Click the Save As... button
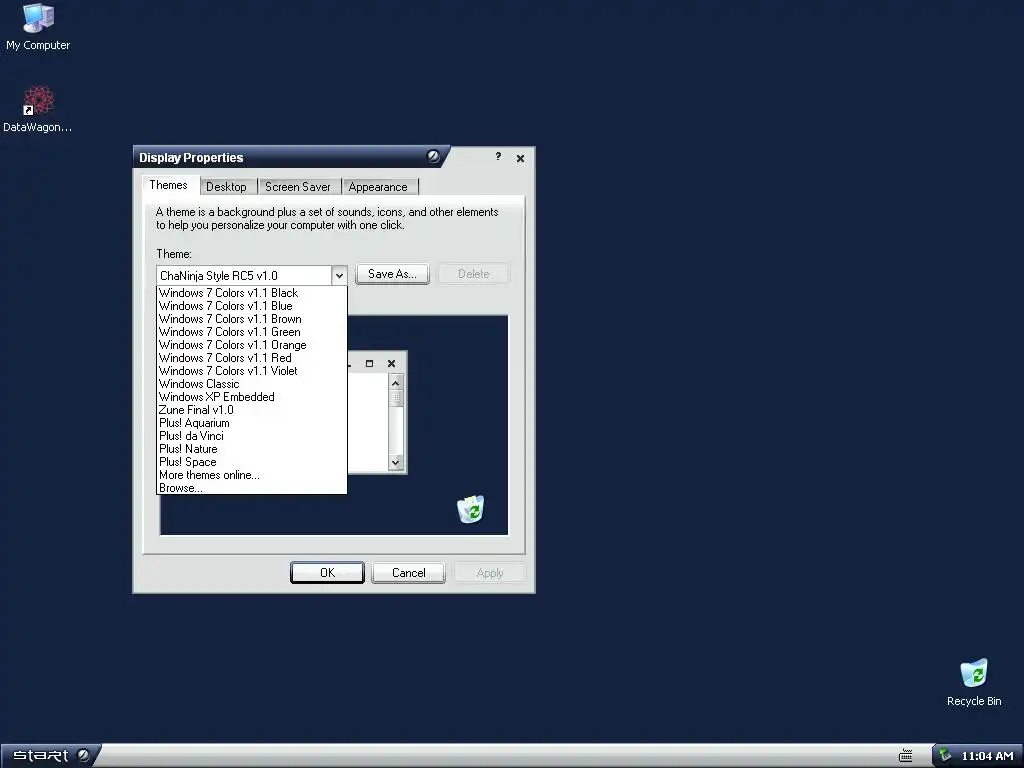The height and width of the screenshot is (768, 1024). tap(392, 274)
